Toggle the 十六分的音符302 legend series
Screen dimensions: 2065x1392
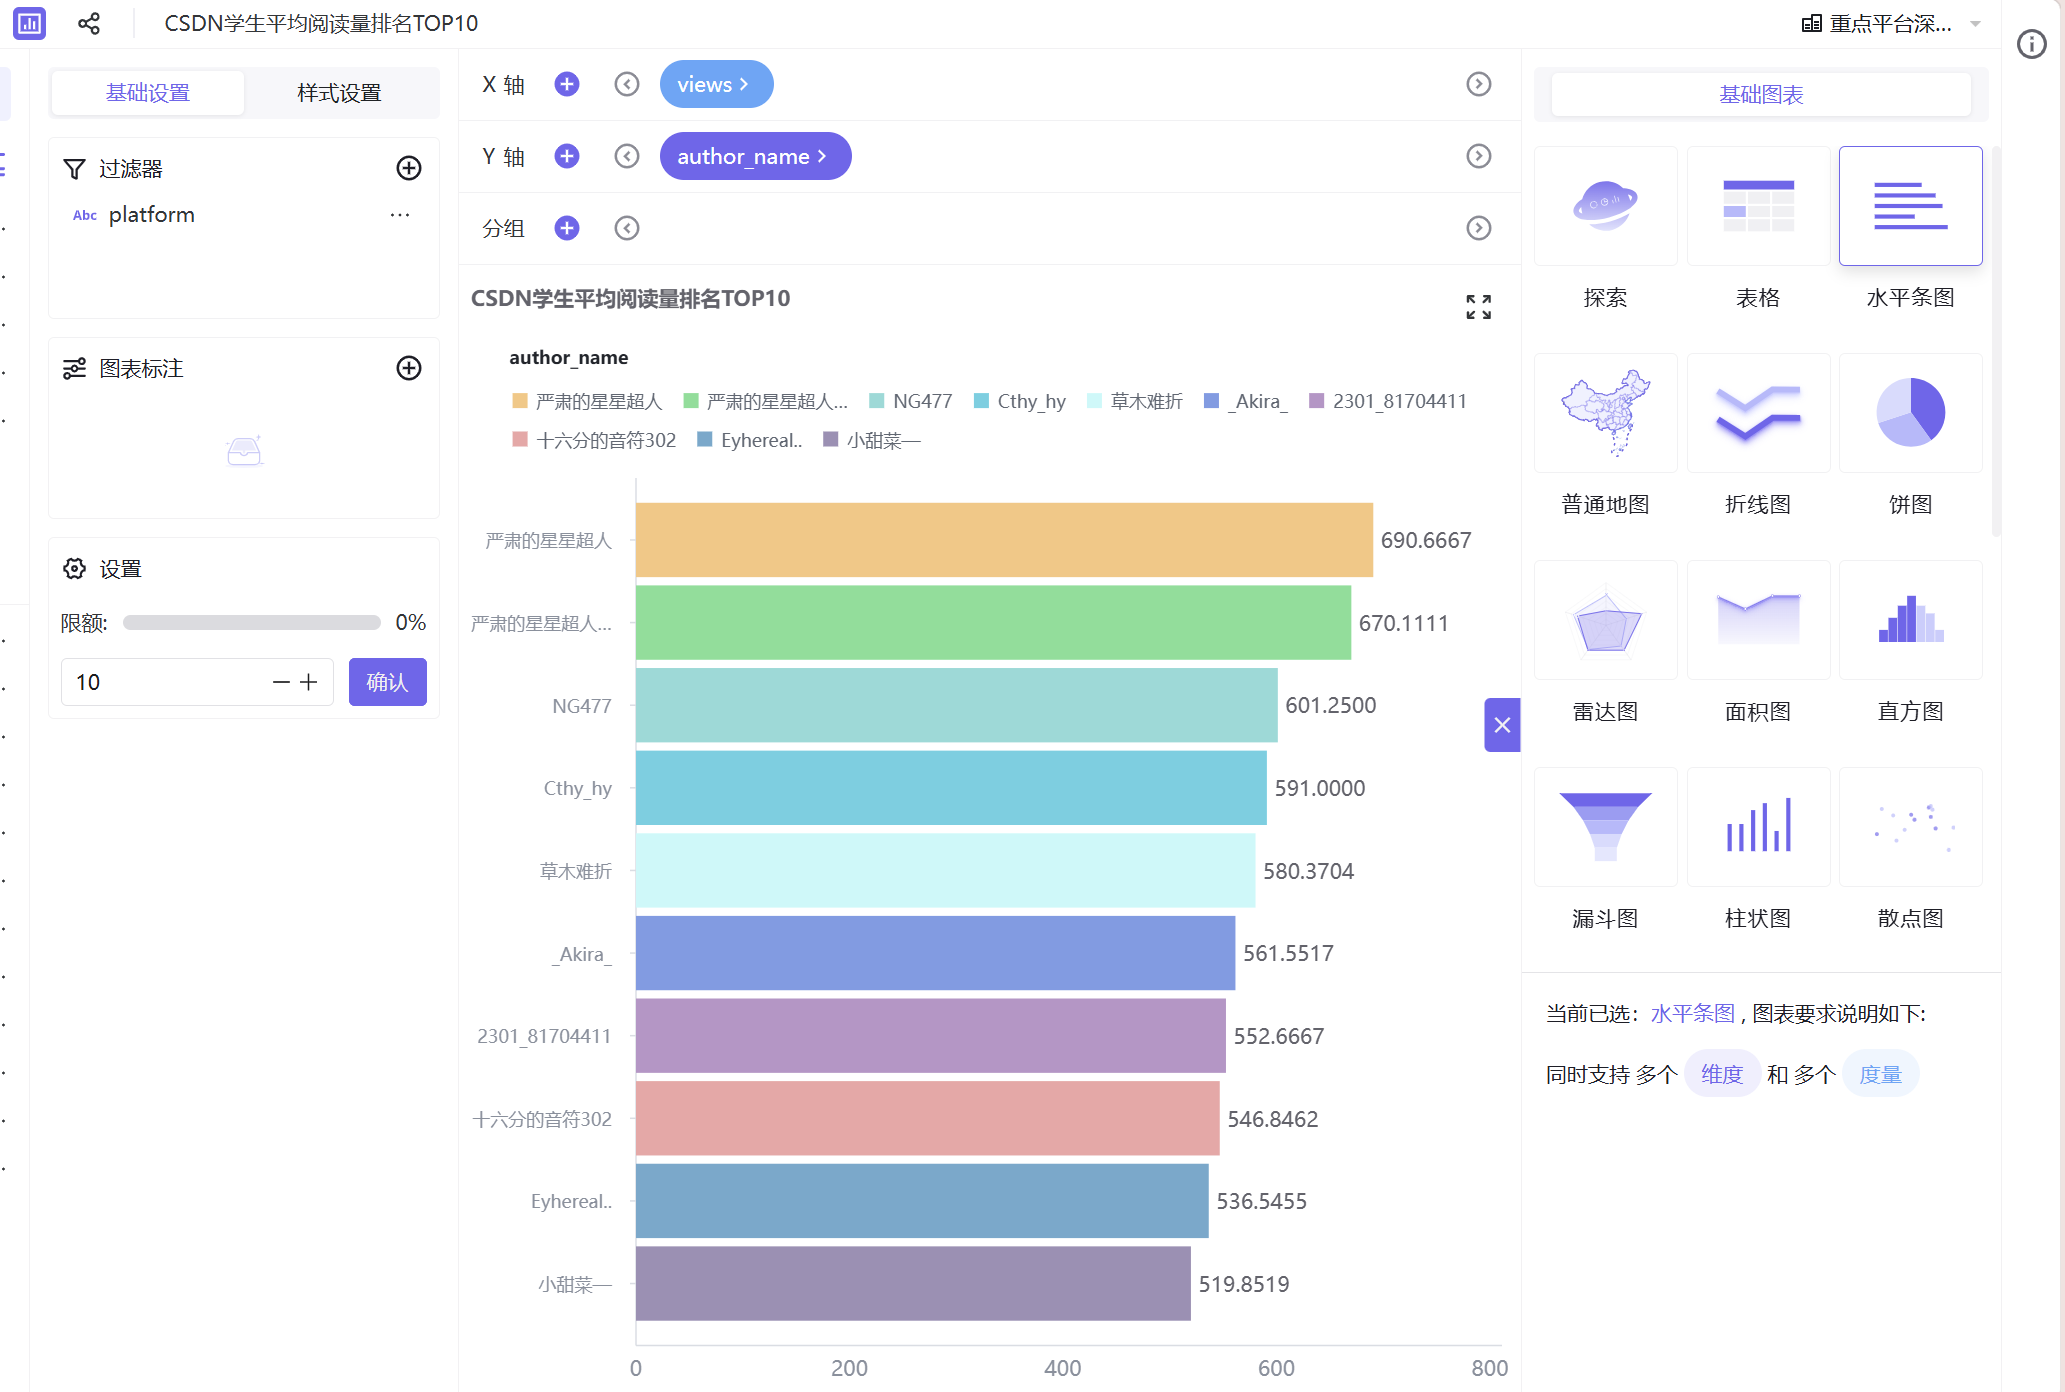pyautogui.click(x=594, y=440)
